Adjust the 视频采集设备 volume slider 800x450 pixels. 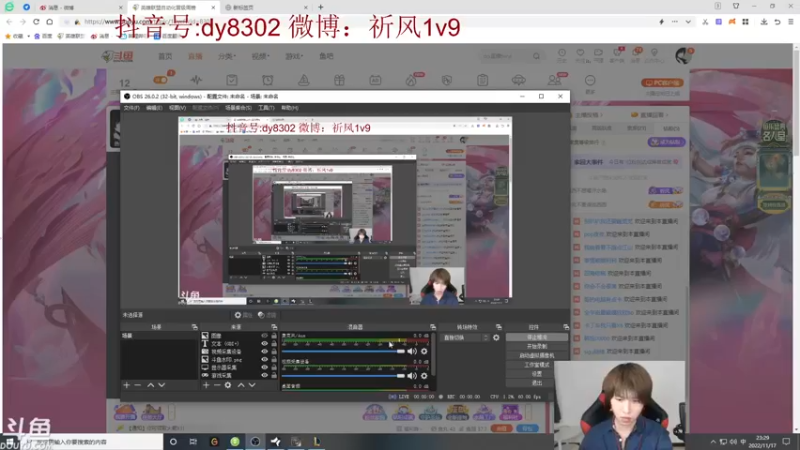pos(343,376)
